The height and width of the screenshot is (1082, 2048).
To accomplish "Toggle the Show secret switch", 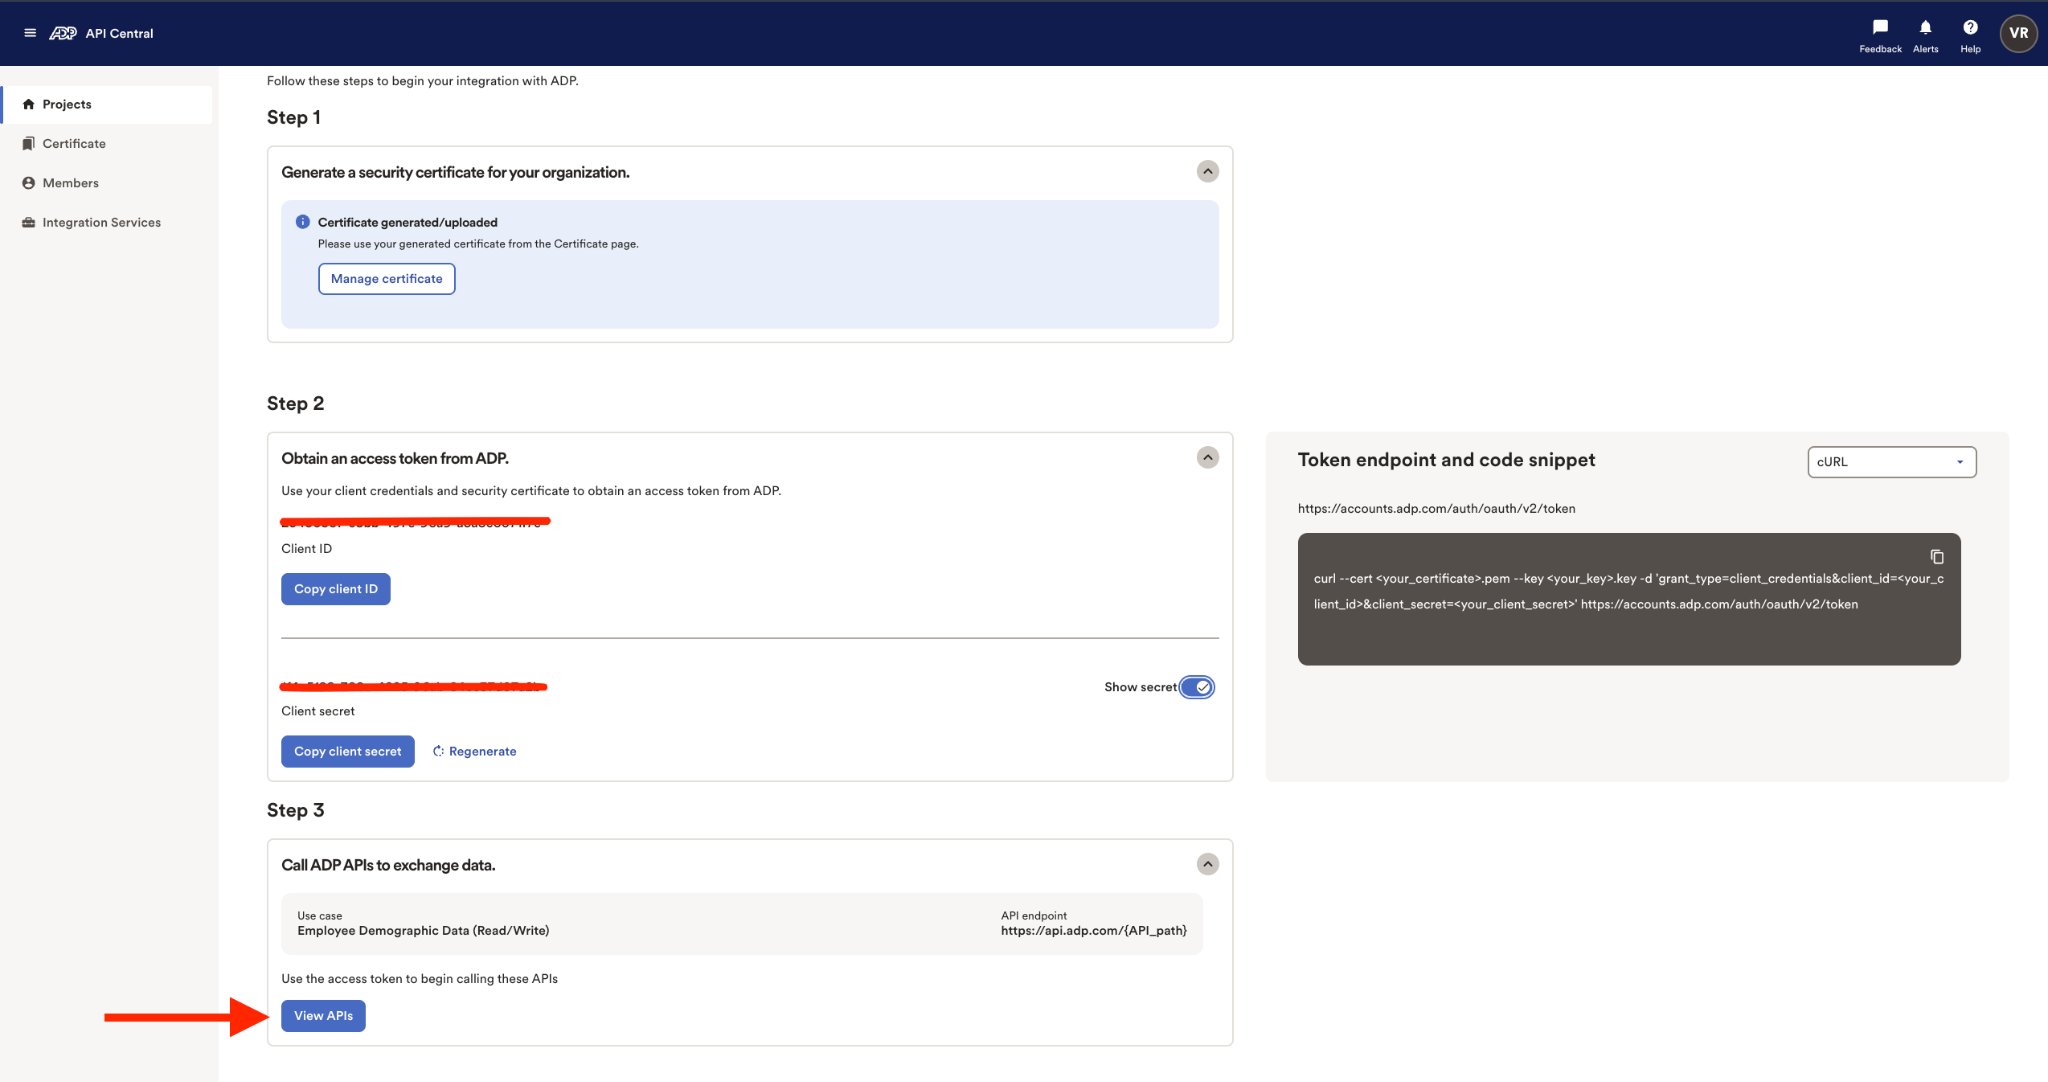I will (1196, 687).
